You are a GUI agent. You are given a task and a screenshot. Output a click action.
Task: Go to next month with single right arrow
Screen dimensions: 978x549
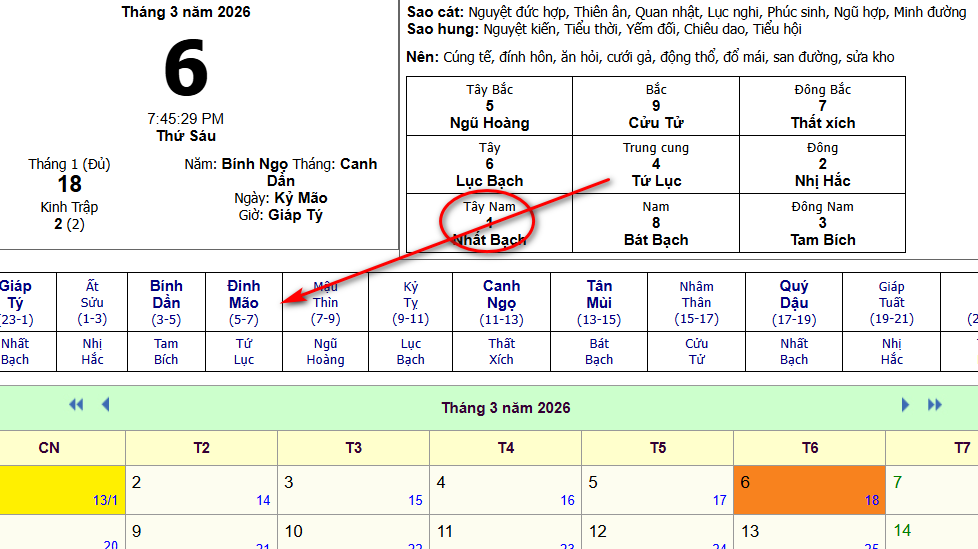coord(906,405)
